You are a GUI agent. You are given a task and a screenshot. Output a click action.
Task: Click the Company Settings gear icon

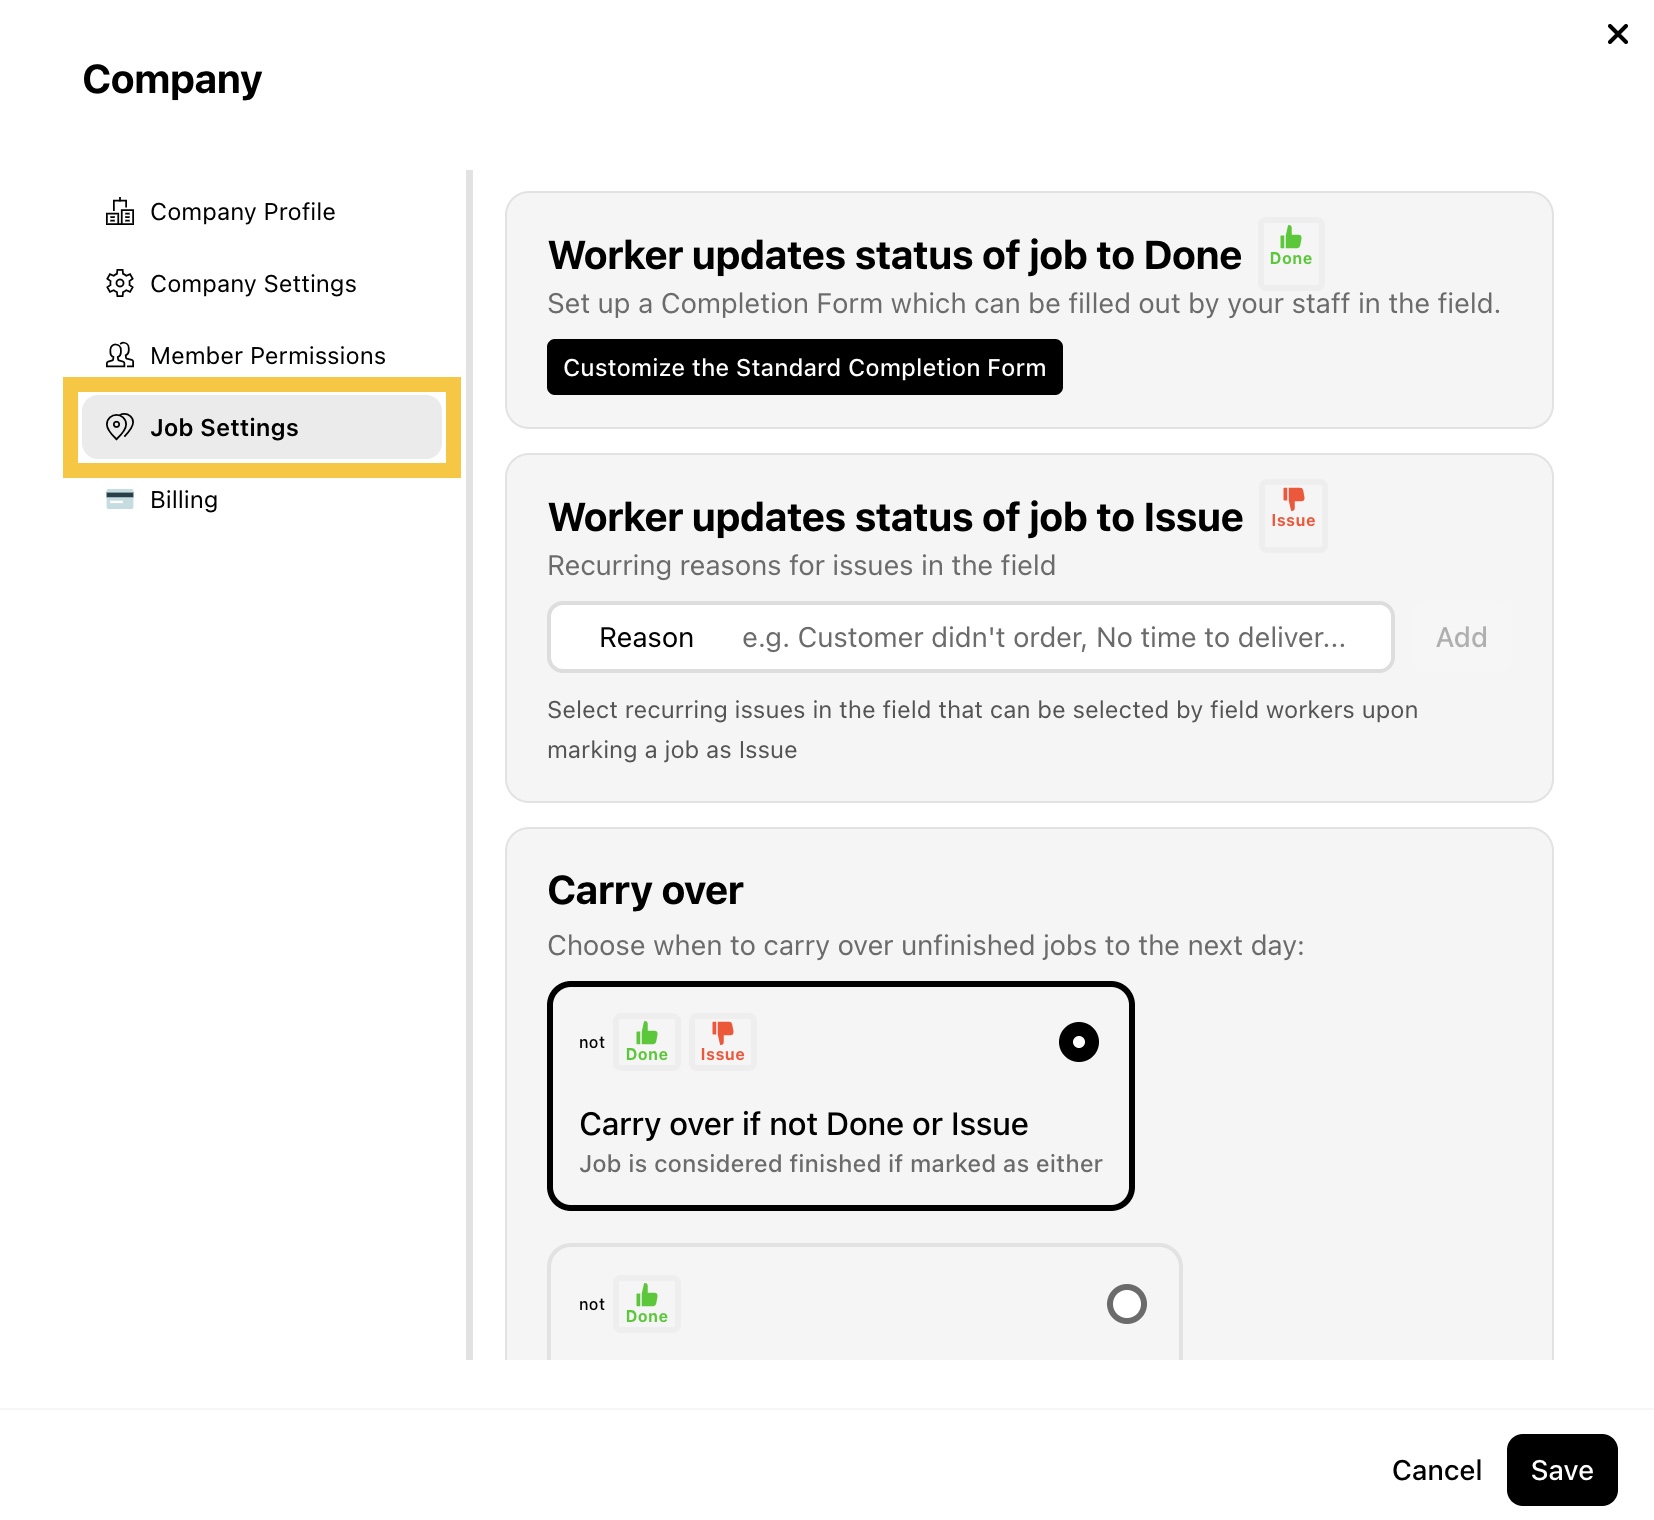click(x=120, y=284)
